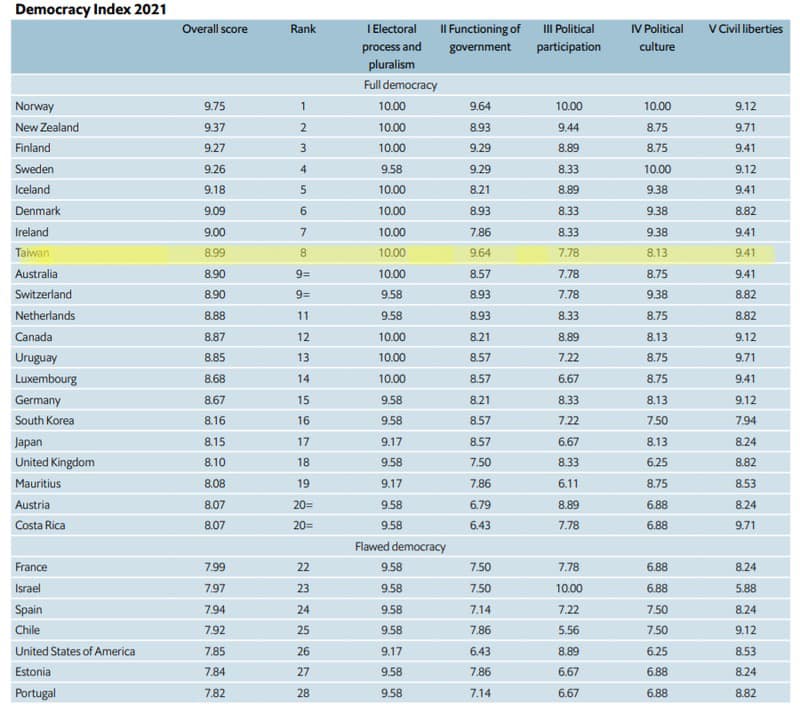The width and height of the screenshot is (800, 712).
Task: Click the "II Functioning of government" header
Action: coord(480,38)
